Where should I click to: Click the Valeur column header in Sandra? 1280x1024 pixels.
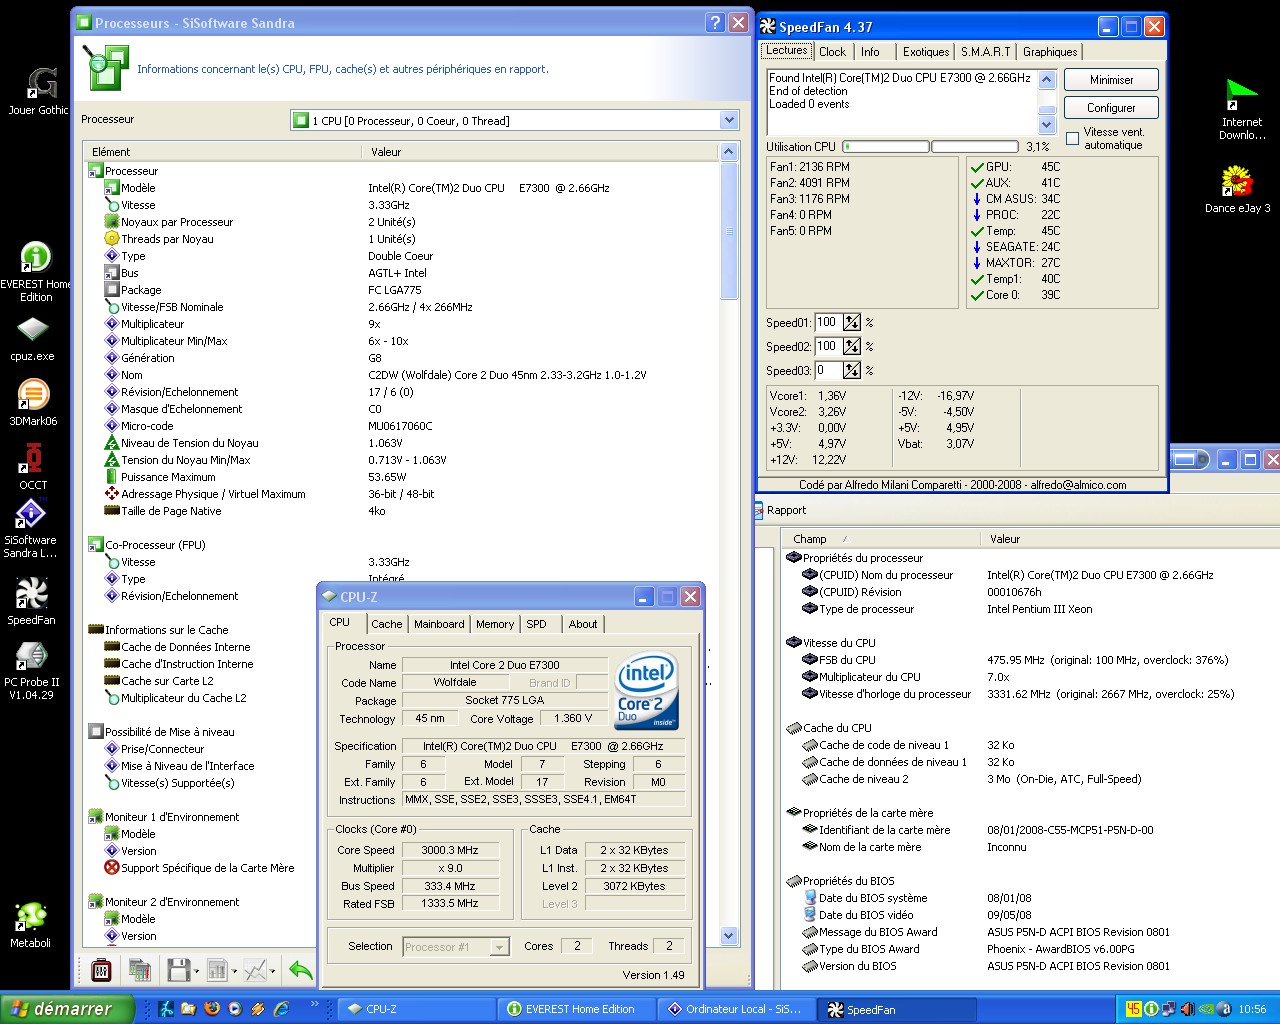point(537,152)
